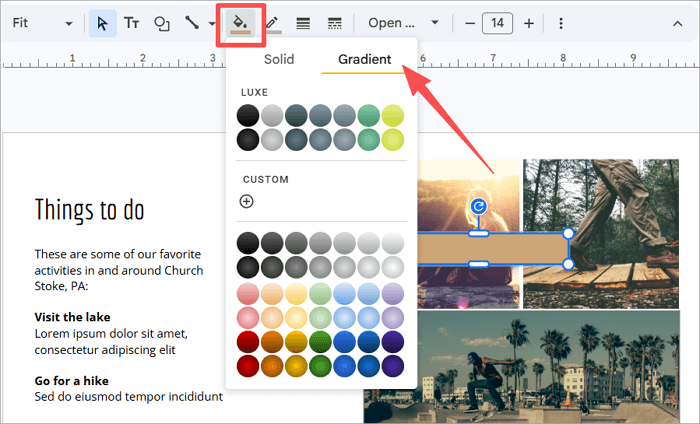700x424 pixels.
Task: Pick the first black swatch under LUXE
Action: [x=247, y=116]
